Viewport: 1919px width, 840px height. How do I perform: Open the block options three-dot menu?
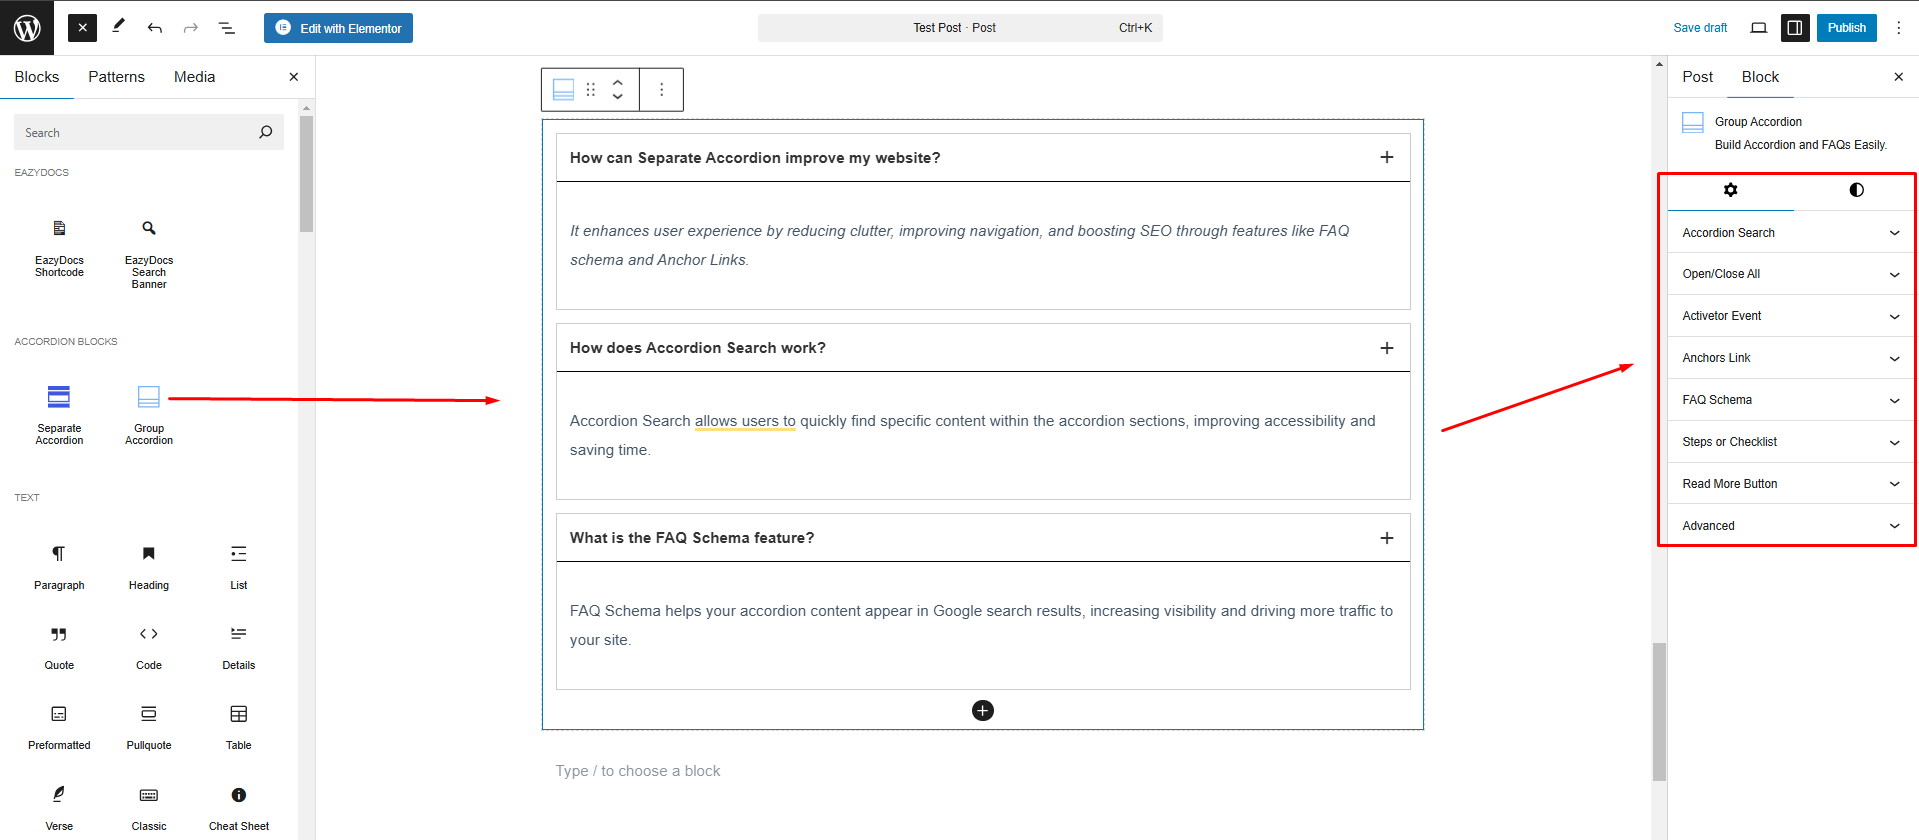(x=661, y=90)
